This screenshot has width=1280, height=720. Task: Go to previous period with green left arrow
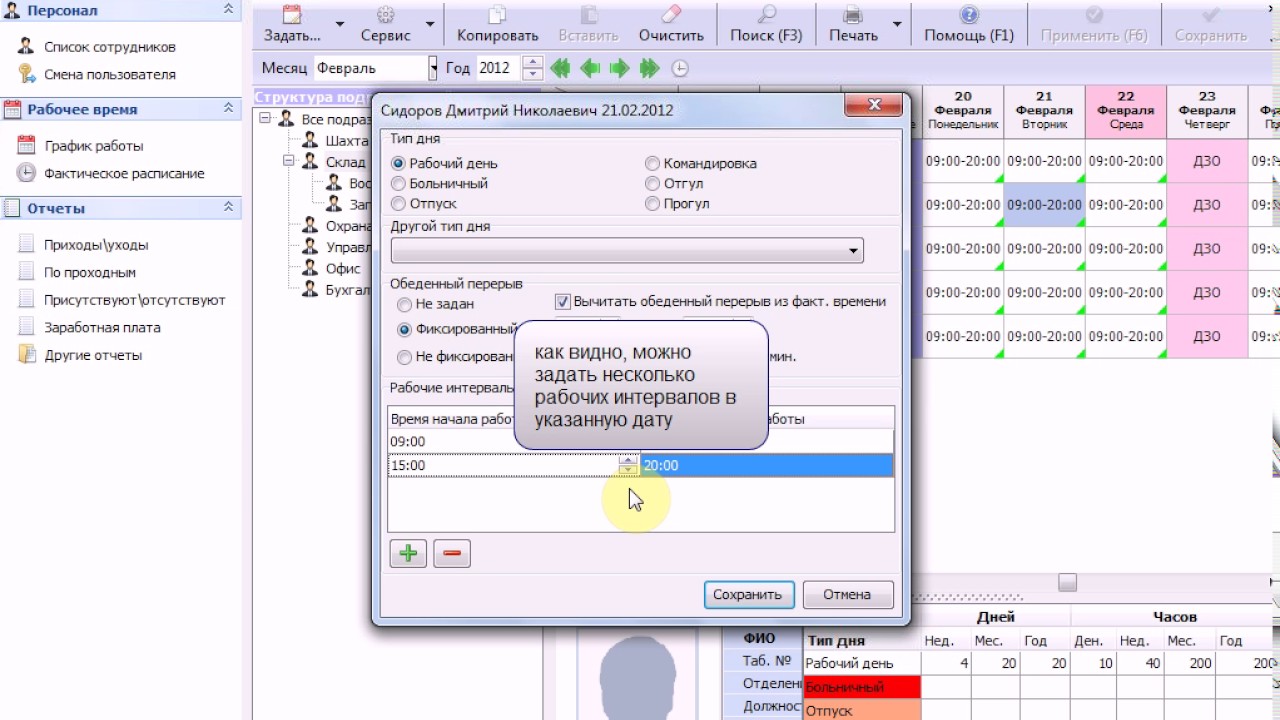[x=590, y=68]
